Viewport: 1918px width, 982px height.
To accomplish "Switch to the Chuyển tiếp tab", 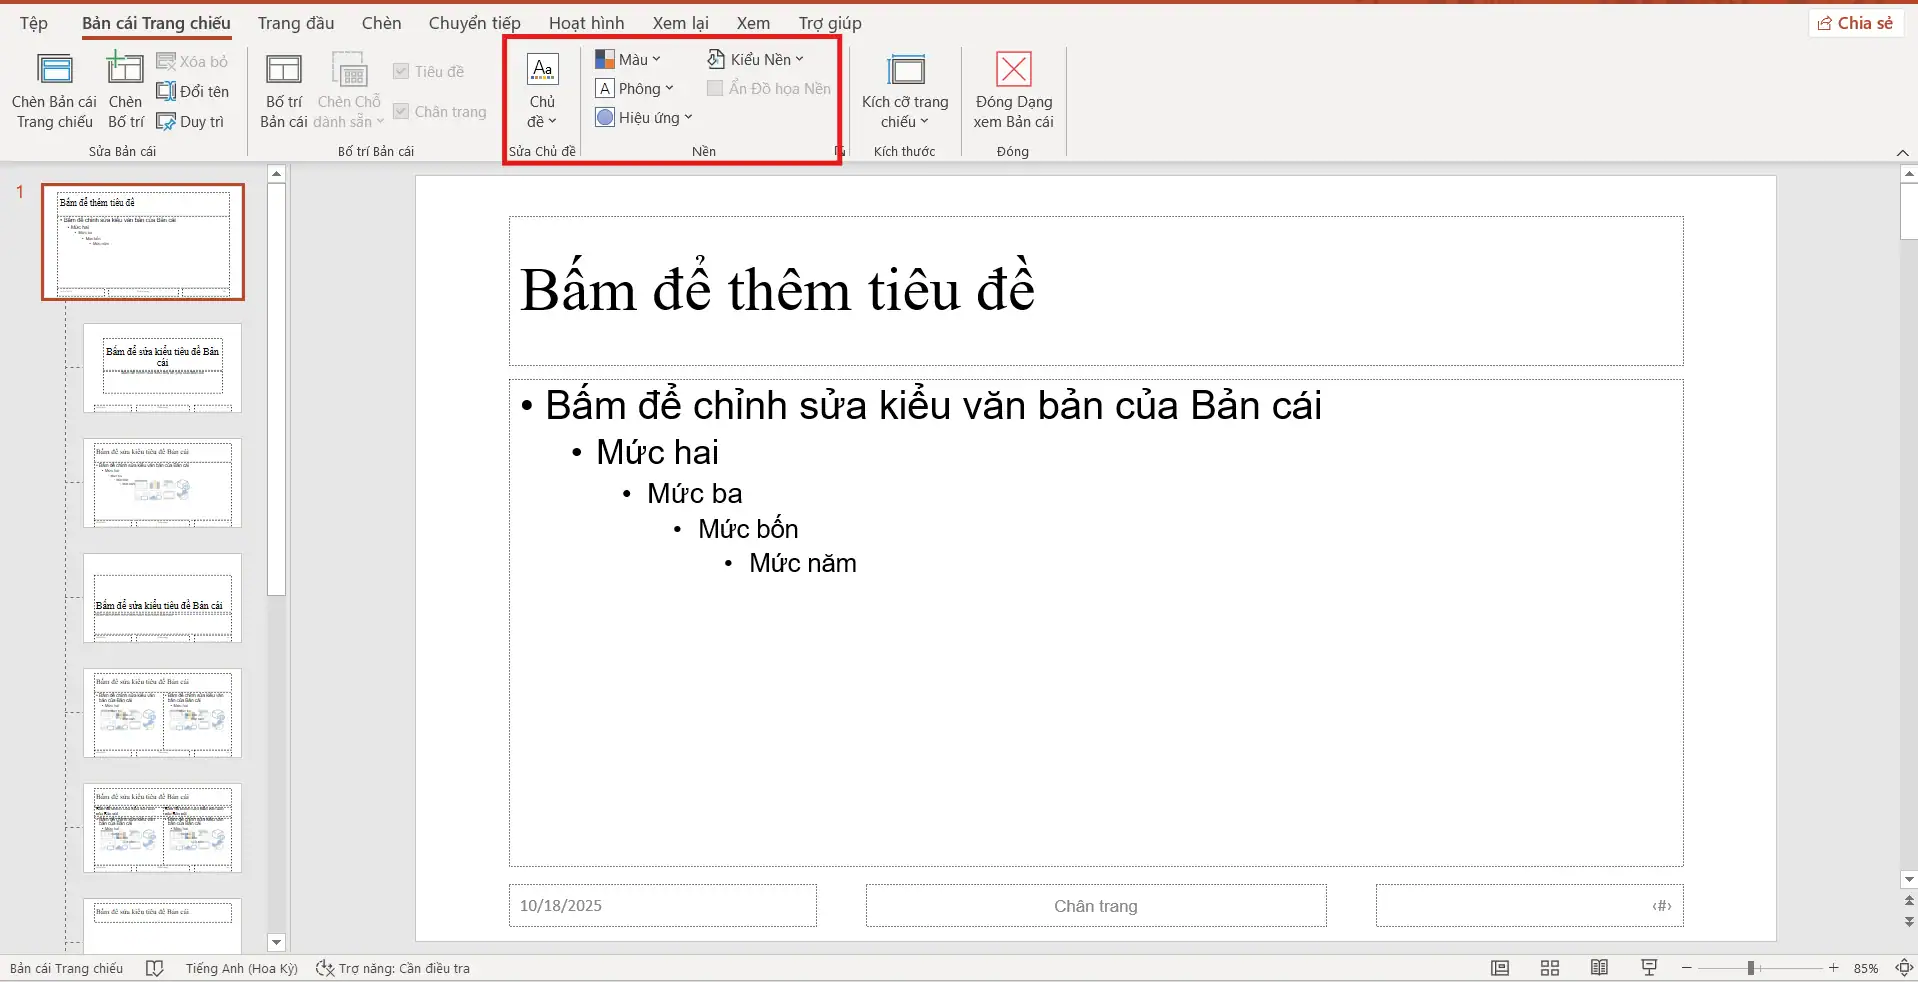I will (x=473, y=22).
